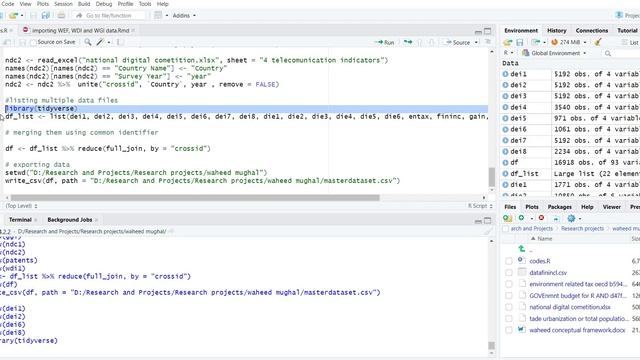Click the List view toggle in Environment
This screenshot has height=360, width=640.
pyautogui.click(x=630, y=42)
